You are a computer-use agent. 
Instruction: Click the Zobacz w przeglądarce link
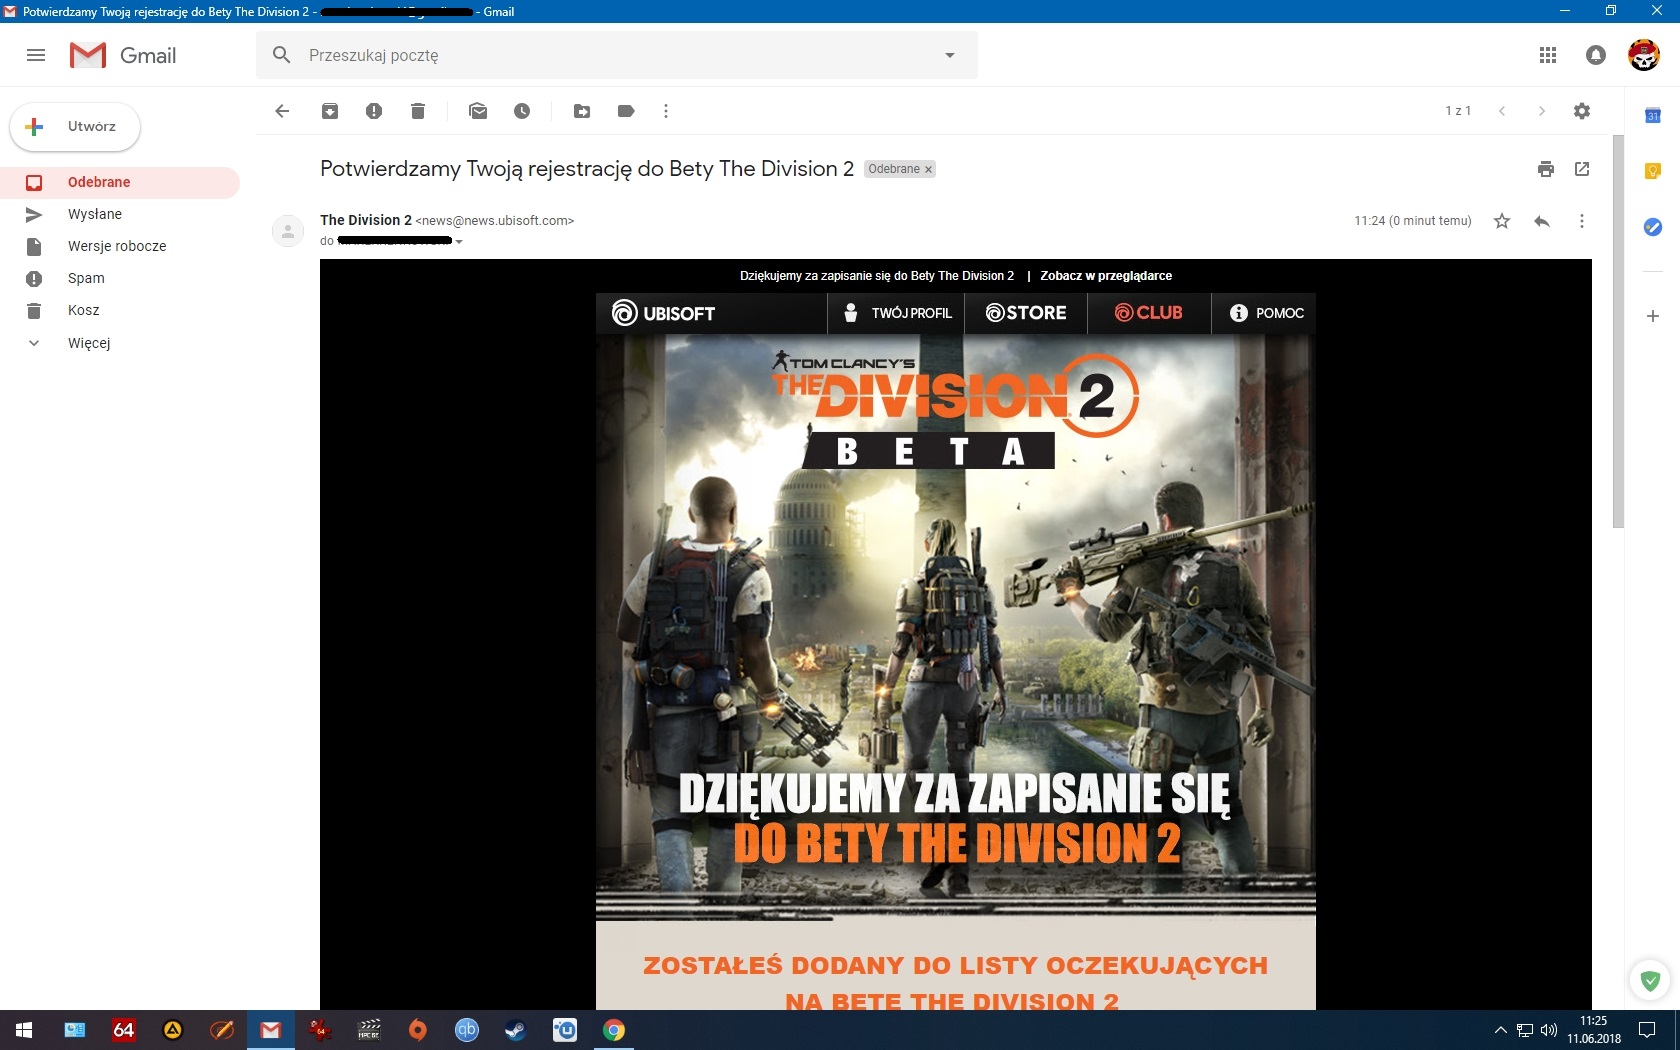[x=1106, y=276]
